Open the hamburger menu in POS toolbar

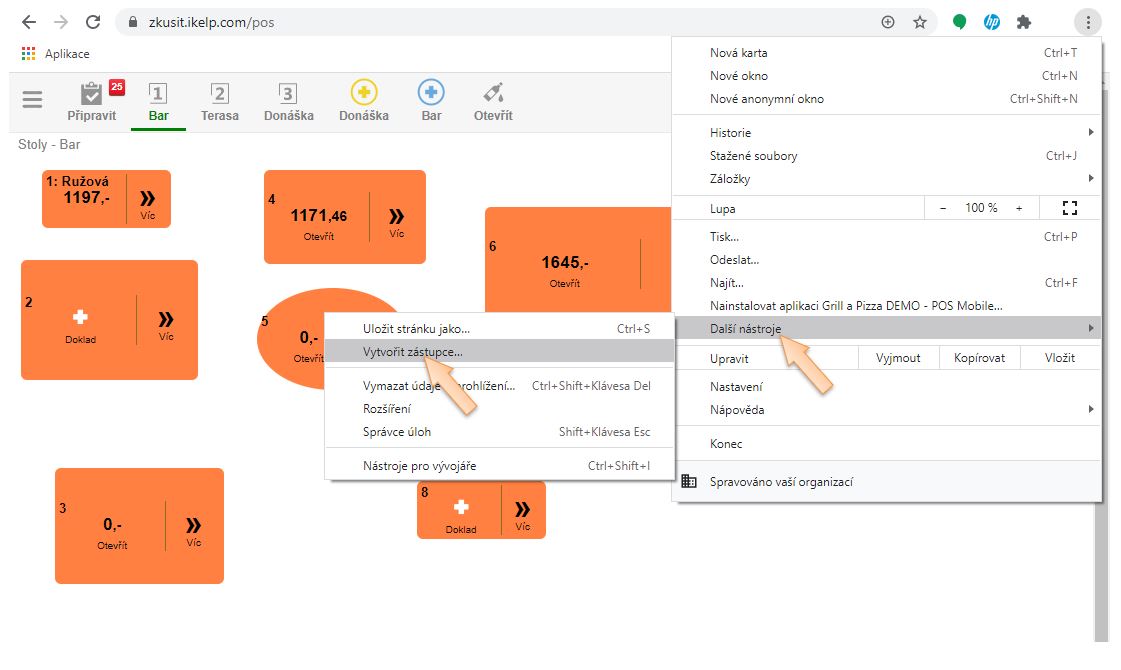click(33, 100)
